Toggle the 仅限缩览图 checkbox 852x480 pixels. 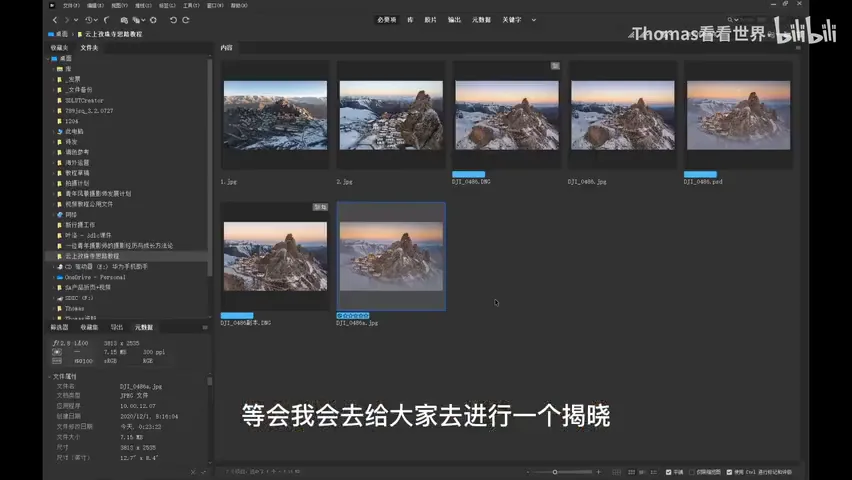tap(692, 472)
